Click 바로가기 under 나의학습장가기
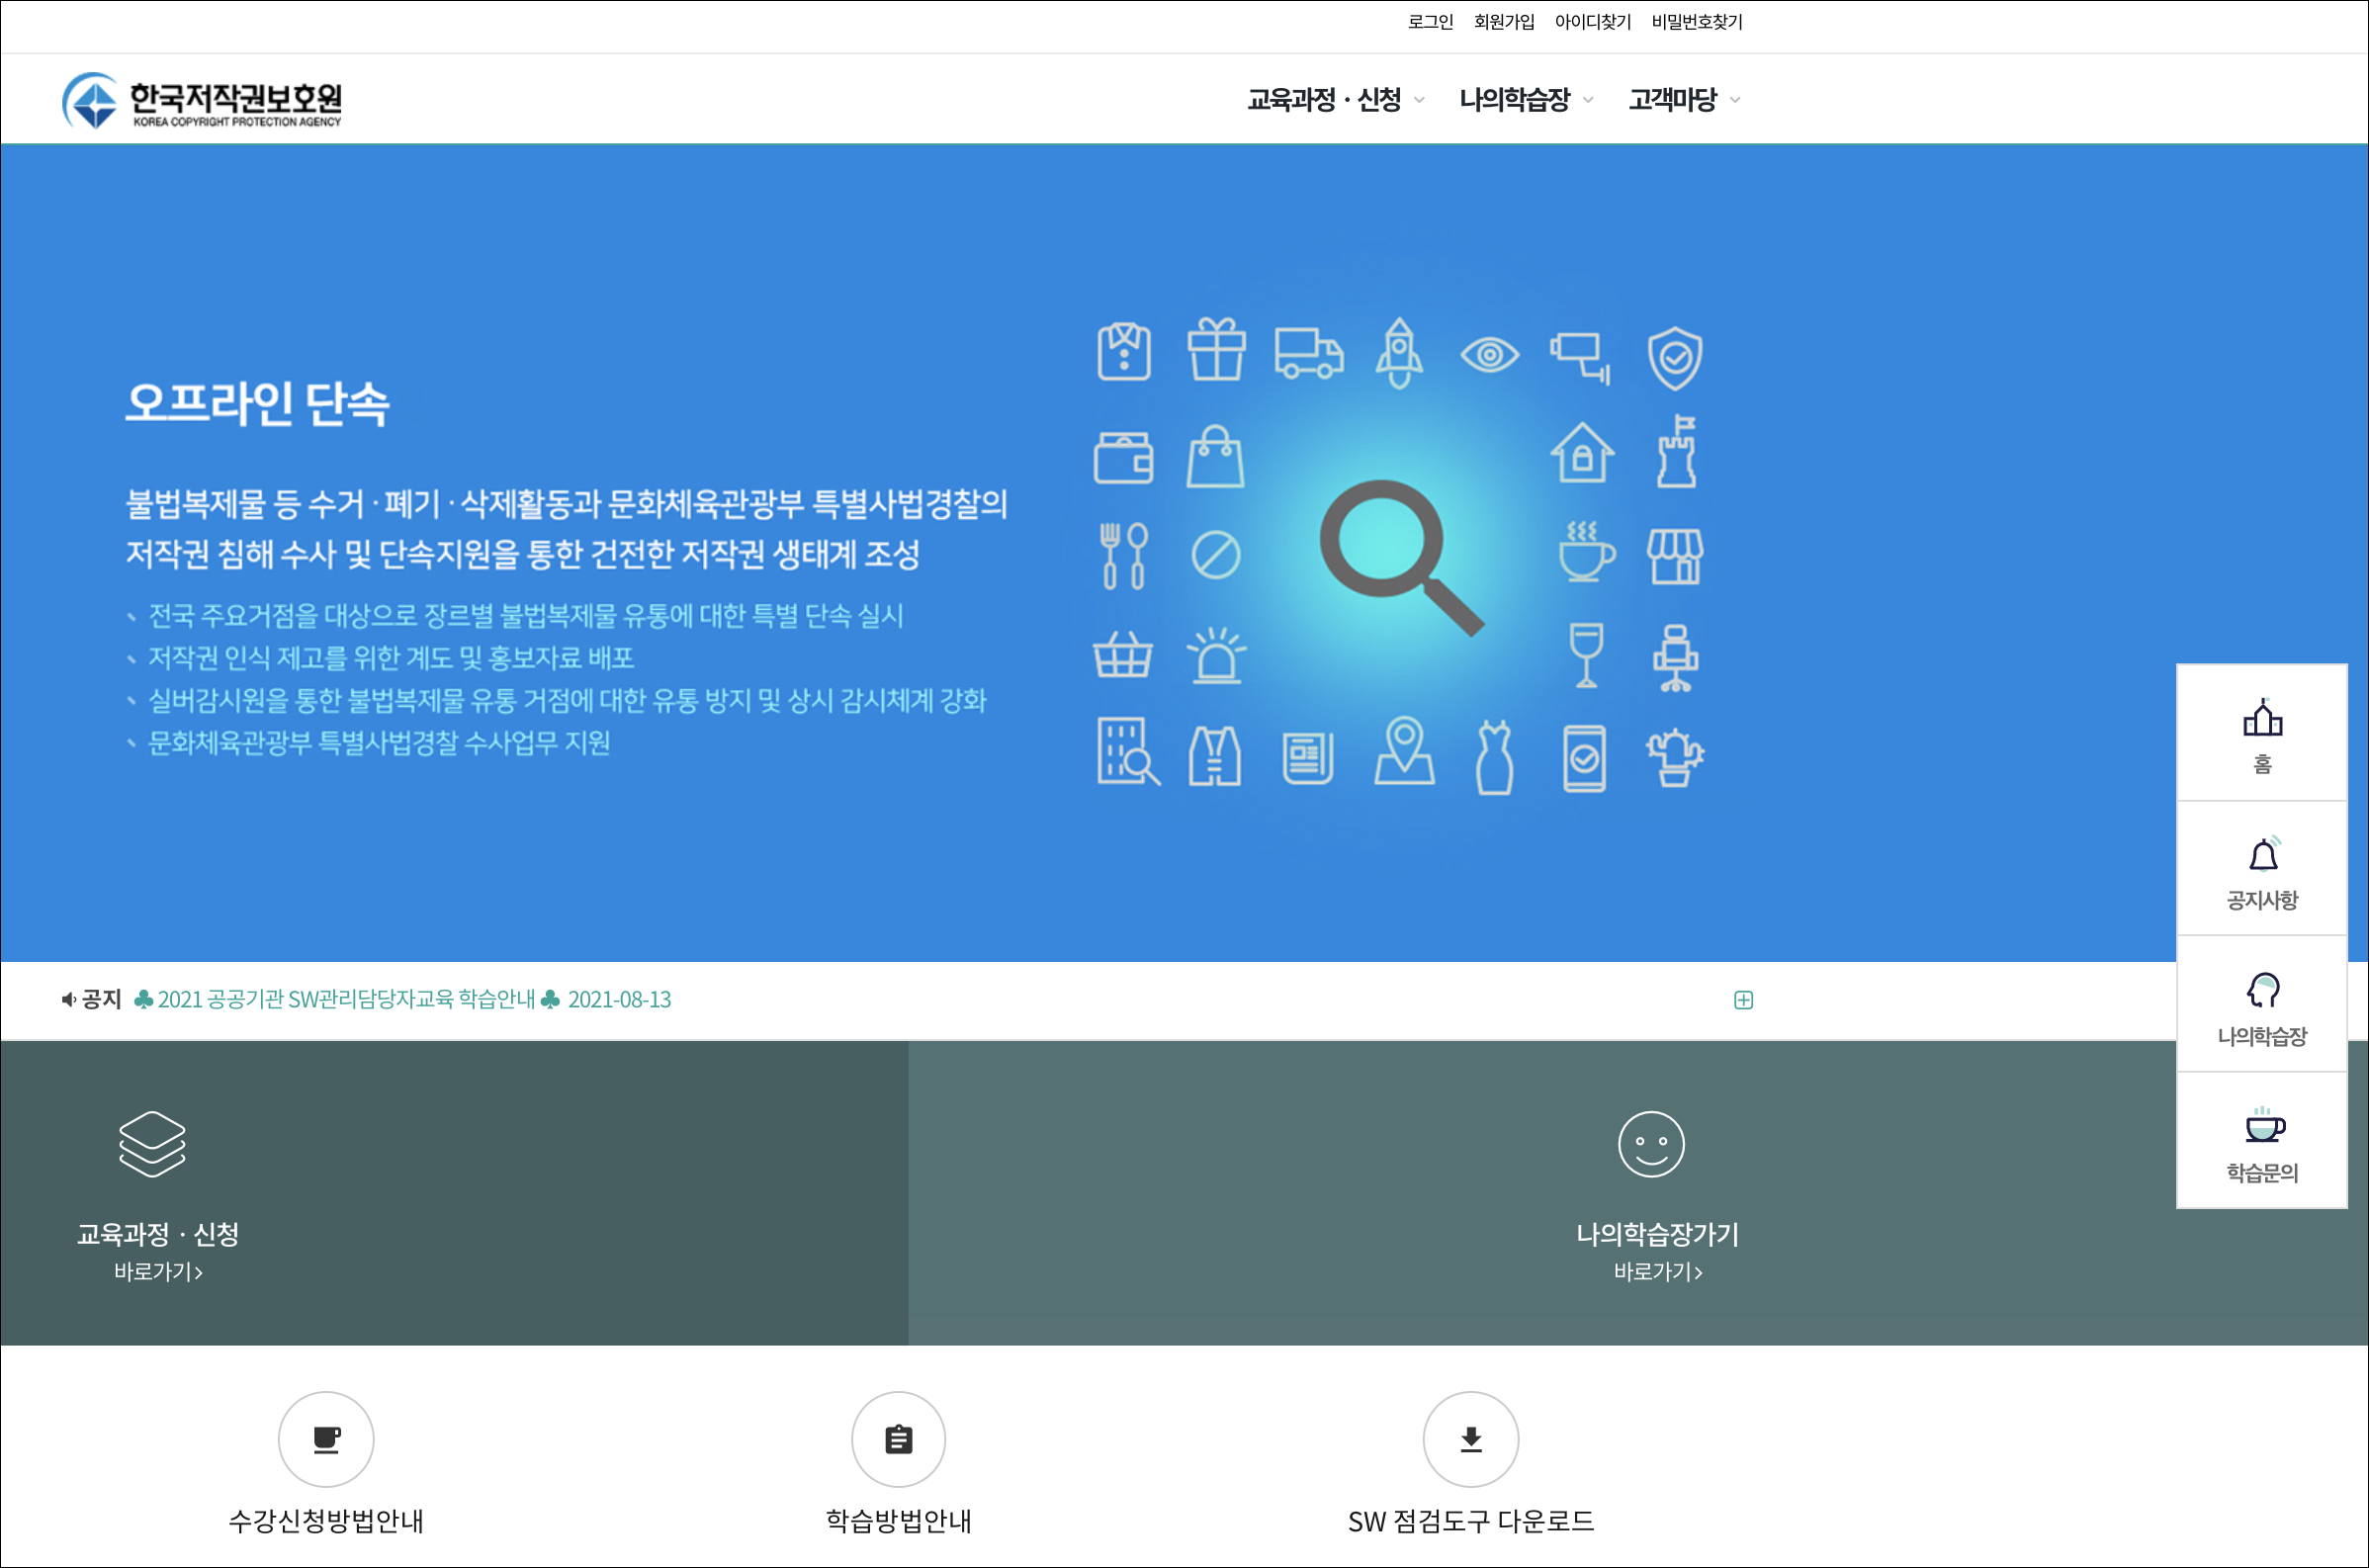The image size is (2369, 1568). tap(1657, 1272)
